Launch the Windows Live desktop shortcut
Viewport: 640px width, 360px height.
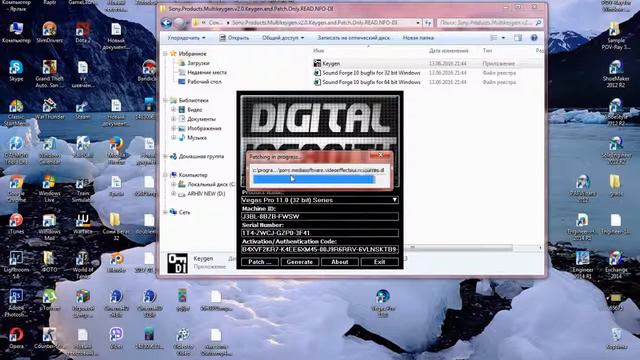coord(49,189)
